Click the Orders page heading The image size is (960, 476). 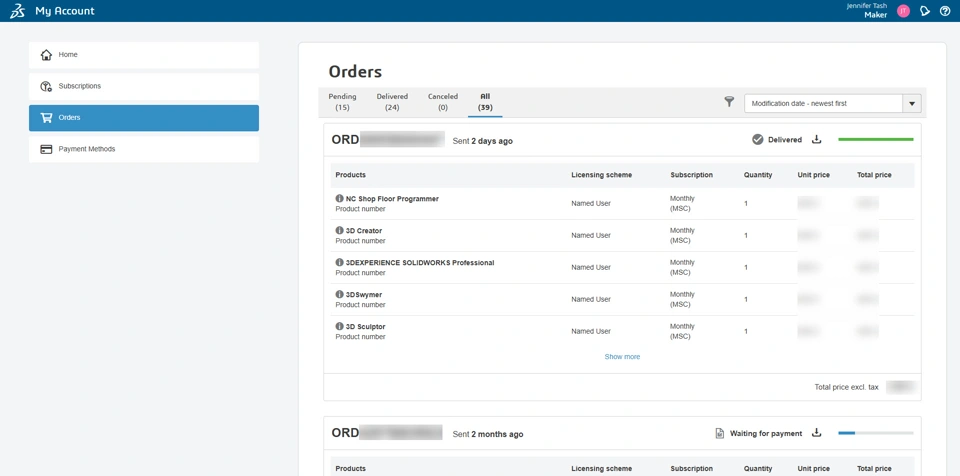coord(355,72)
